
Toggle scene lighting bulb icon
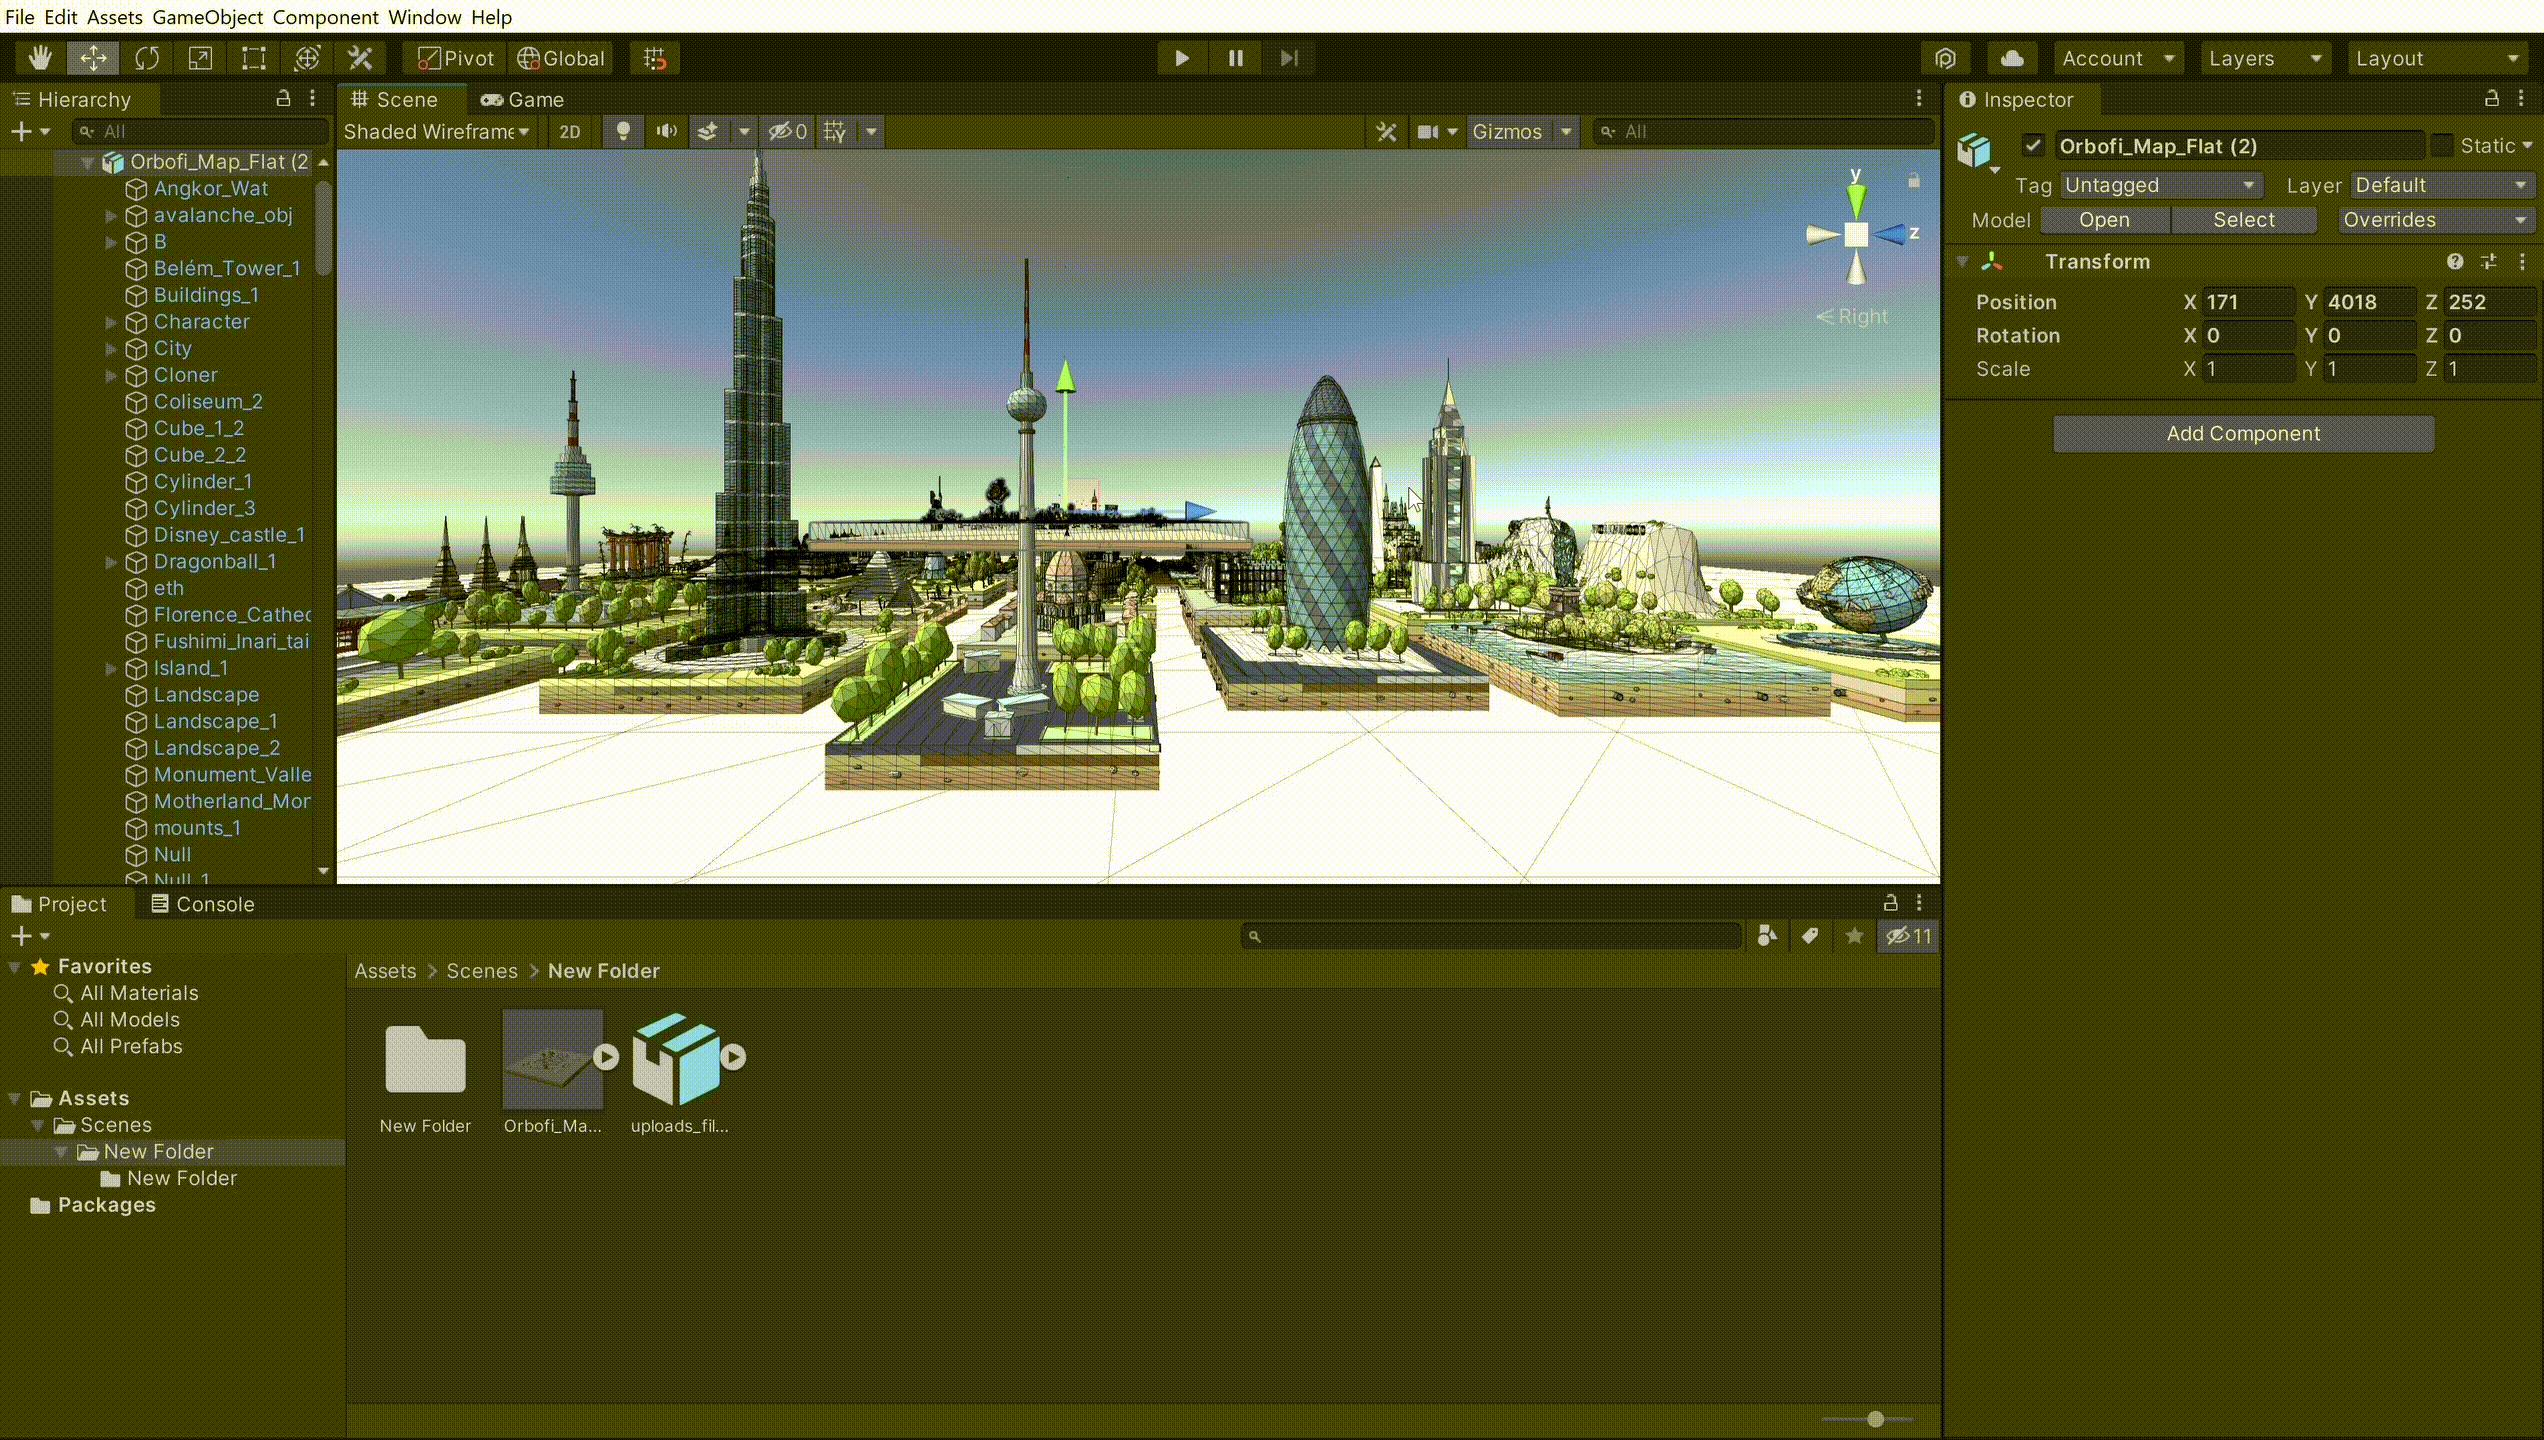point(623,131)
